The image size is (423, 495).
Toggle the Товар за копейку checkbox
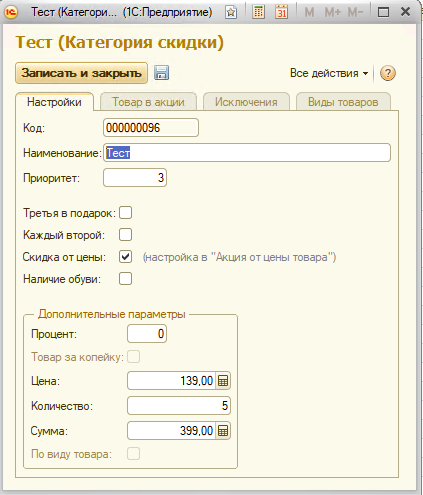[x=133, y=357]
